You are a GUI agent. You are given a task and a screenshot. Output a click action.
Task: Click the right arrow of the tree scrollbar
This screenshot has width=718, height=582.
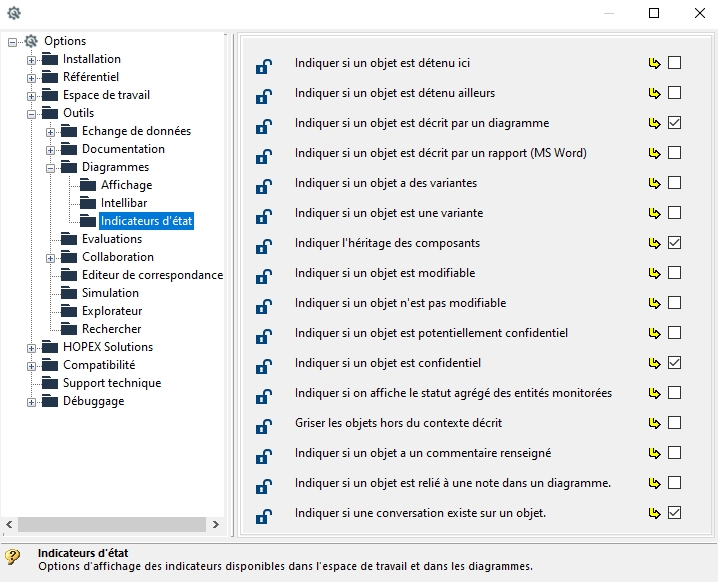tap(216, 525)
